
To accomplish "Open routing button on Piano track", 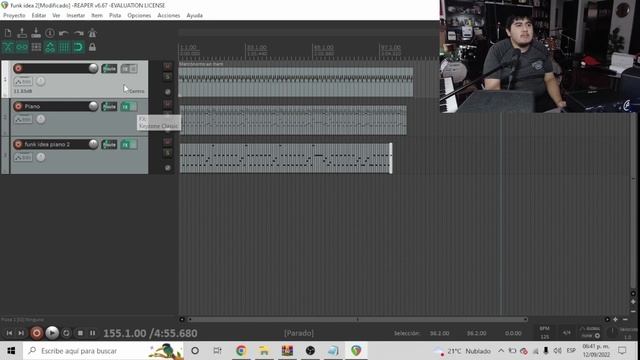I will coord(109,107).
